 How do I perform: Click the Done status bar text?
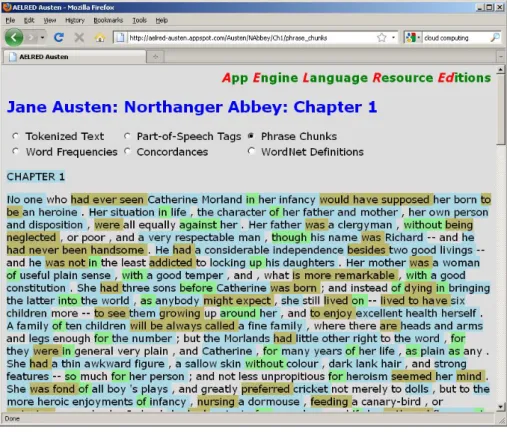point(12,419)
